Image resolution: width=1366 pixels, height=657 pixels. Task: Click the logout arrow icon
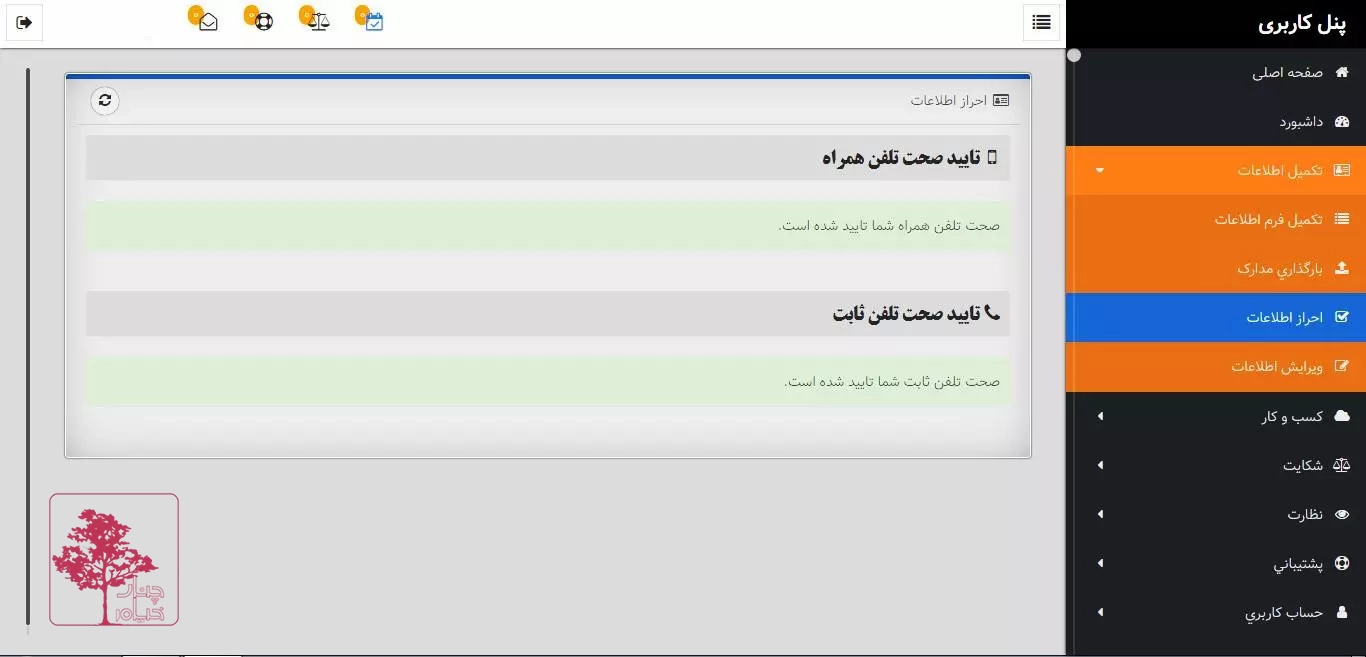point(25,22)
